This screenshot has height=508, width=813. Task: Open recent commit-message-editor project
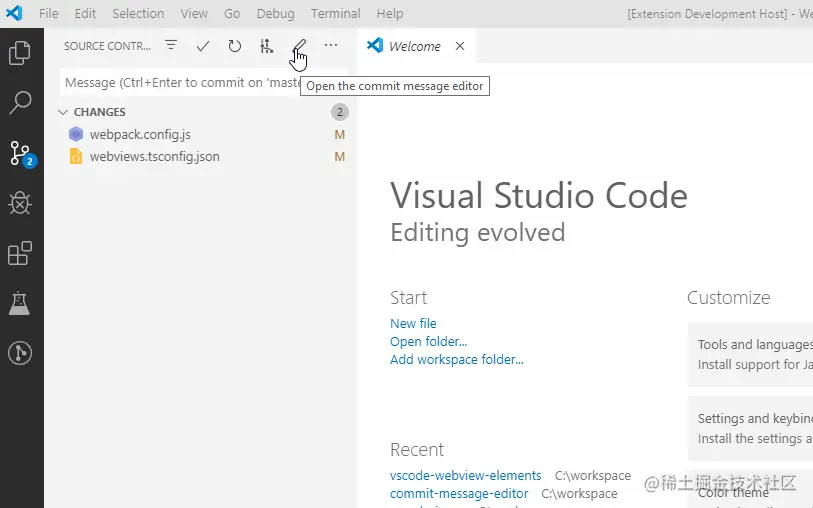pos(459,493)
